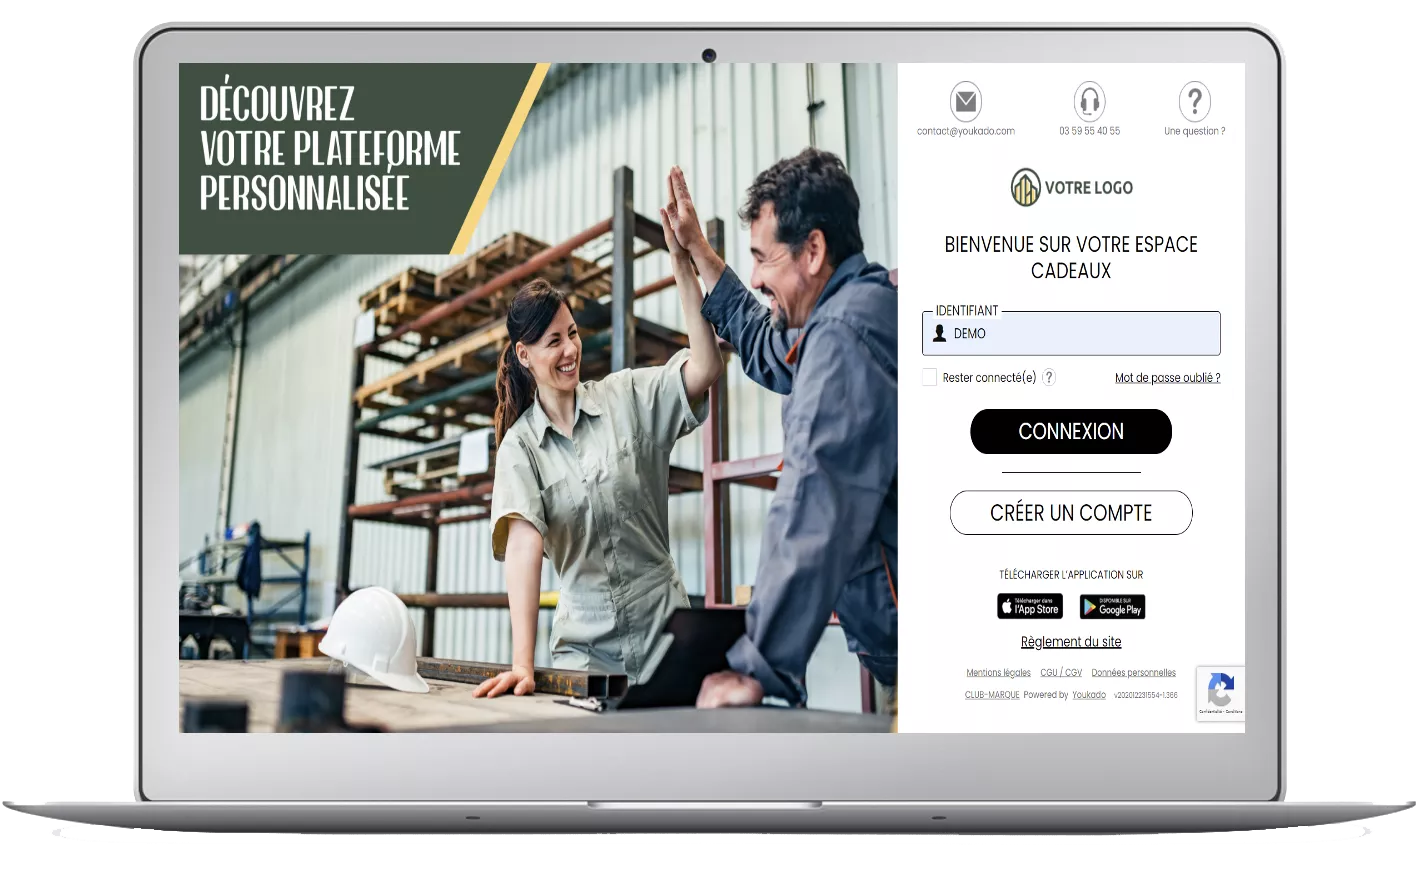Screen dimensions: 1422x880
Task: Follow the Youkado link in the footer
Action: click(1089, 695)
